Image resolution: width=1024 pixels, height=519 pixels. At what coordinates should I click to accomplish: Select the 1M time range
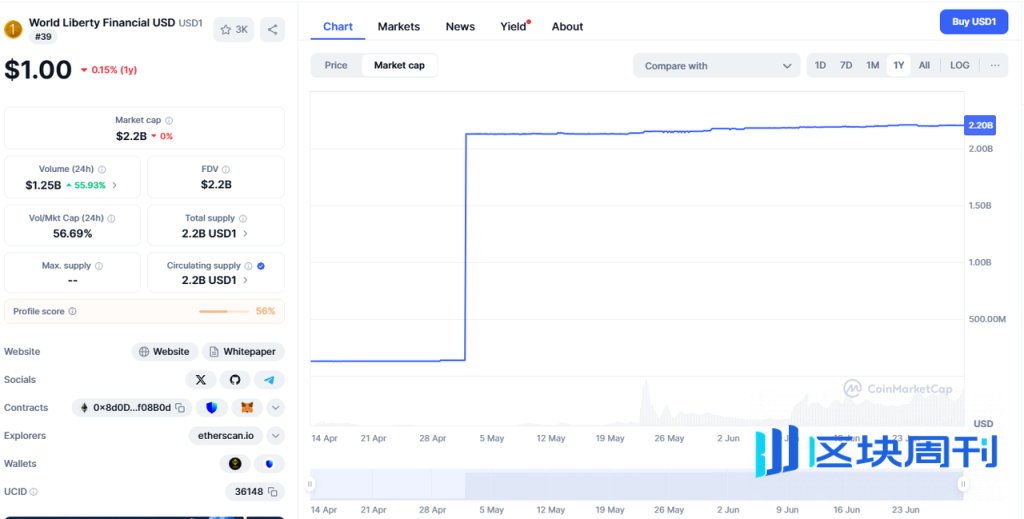coord(872,65)
